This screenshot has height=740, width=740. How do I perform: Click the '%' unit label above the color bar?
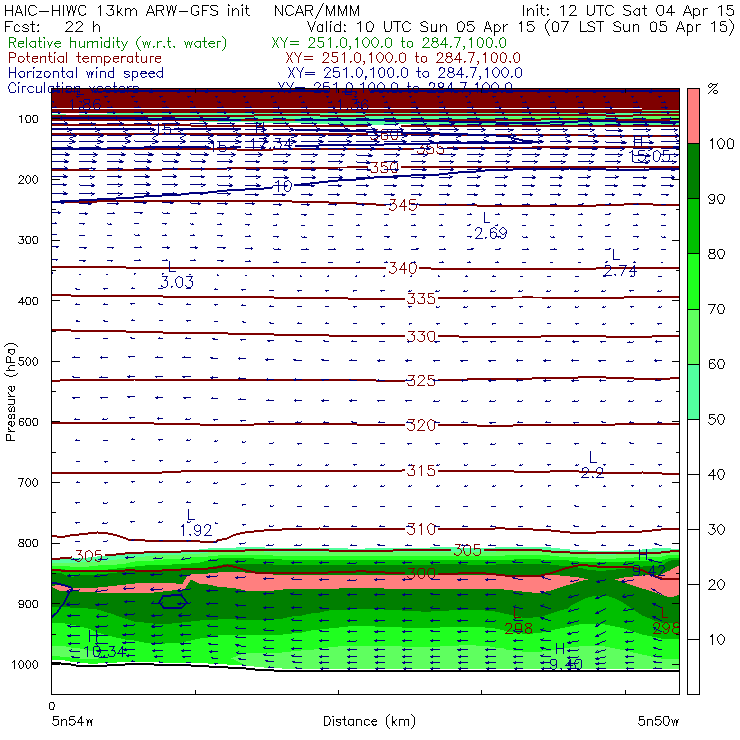point(713,89)
